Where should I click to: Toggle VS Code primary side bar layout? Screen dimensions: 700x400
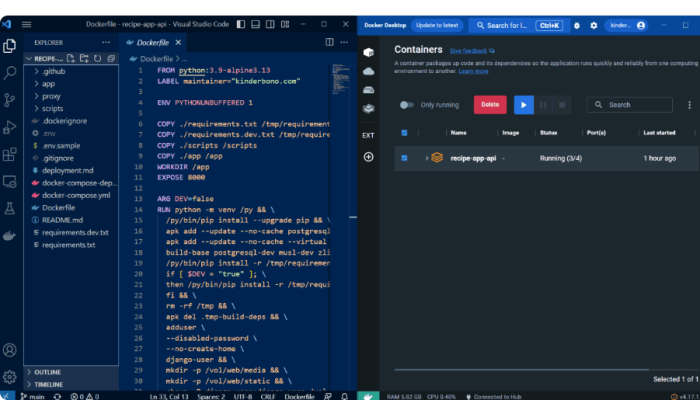pos(241,24)
